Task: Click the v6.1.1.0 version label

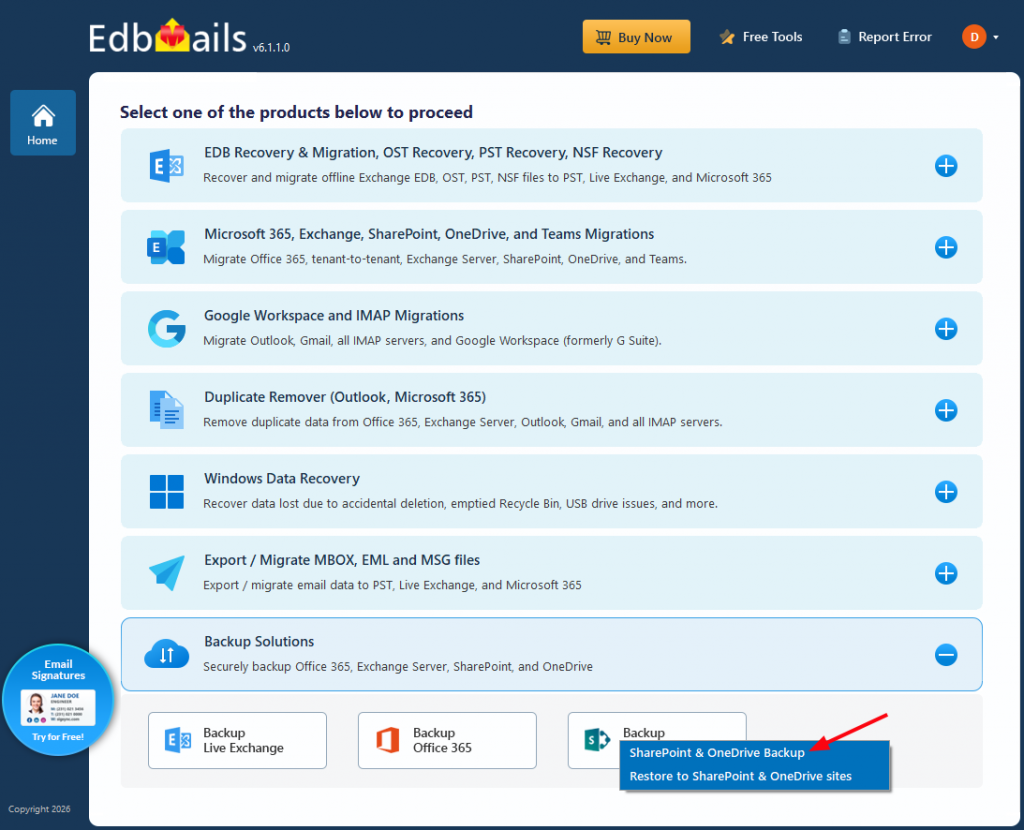Action: tap(271, 48)
